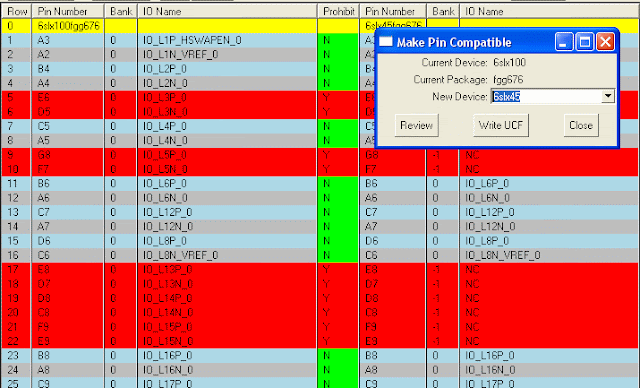
Task: Minimize the Make Pin Compatible dialog
Action: pyautogui.click(x=563, y=42)
